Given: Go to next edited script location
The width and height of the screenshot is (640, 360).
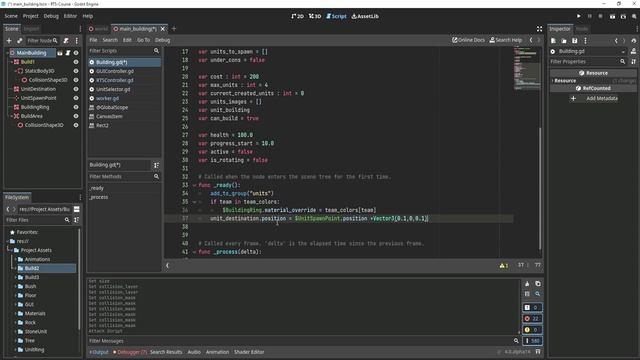Looking at the screenshot, I should click(539, 40).
